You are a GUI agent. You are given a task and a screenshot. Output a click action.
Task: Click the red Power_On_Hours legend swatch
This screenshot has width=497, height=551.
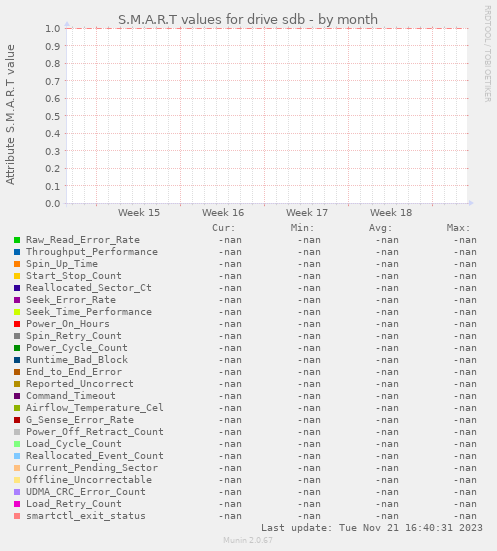pyautogui.click(x=17, y=324)
